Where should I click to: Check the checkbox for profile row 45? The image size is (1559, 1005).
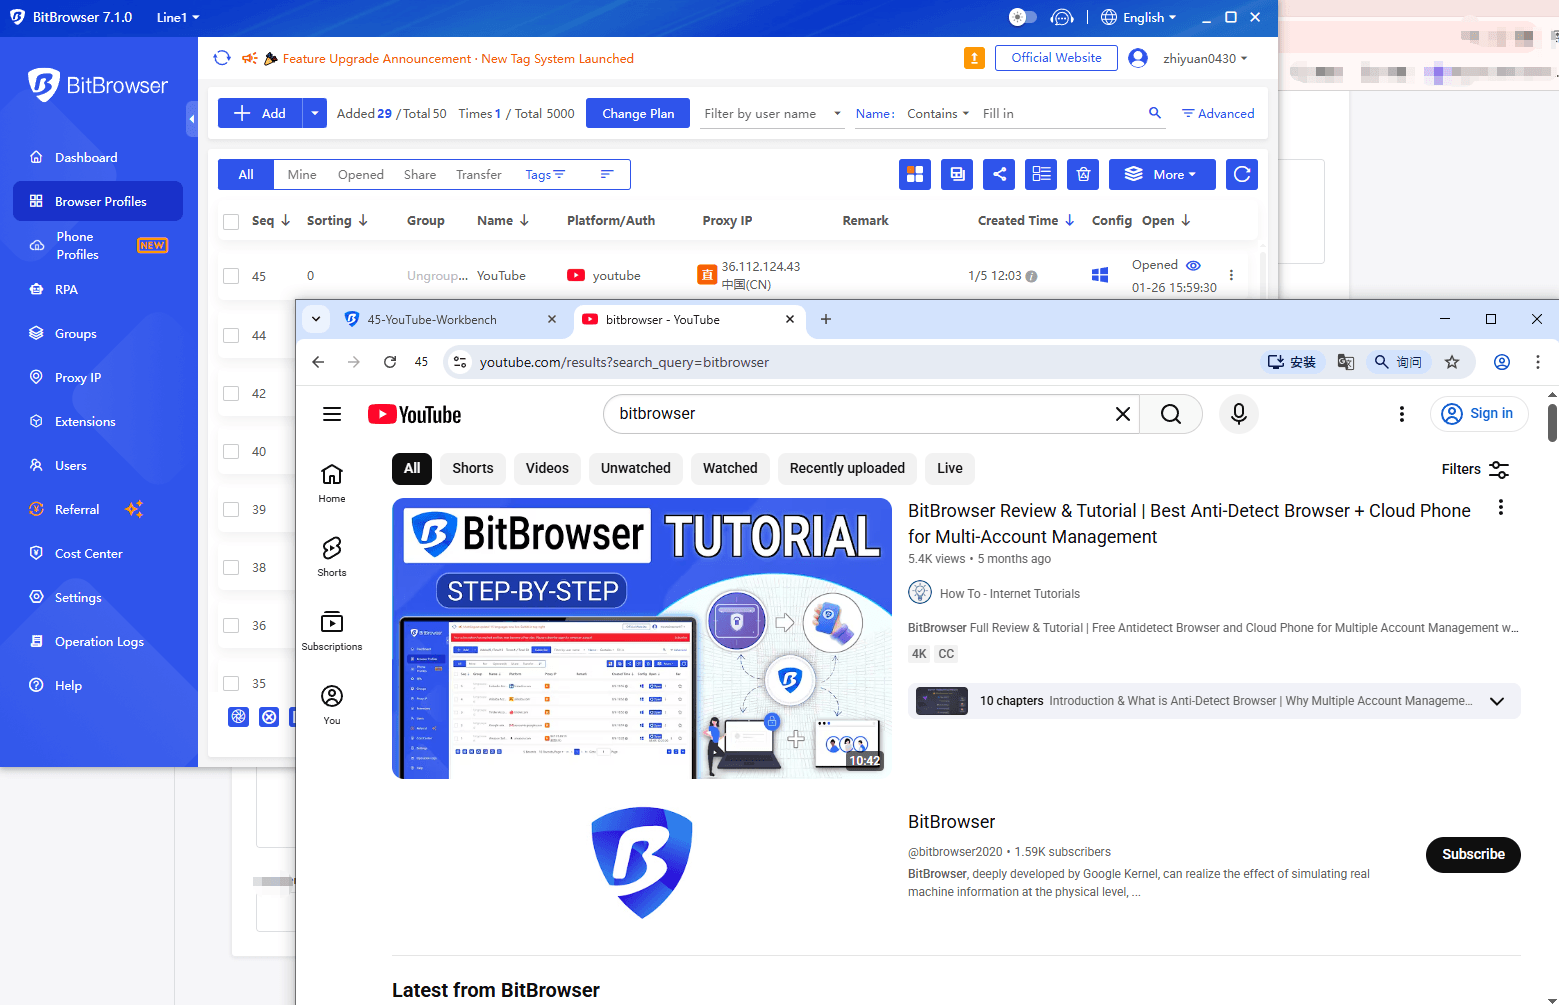231,275
